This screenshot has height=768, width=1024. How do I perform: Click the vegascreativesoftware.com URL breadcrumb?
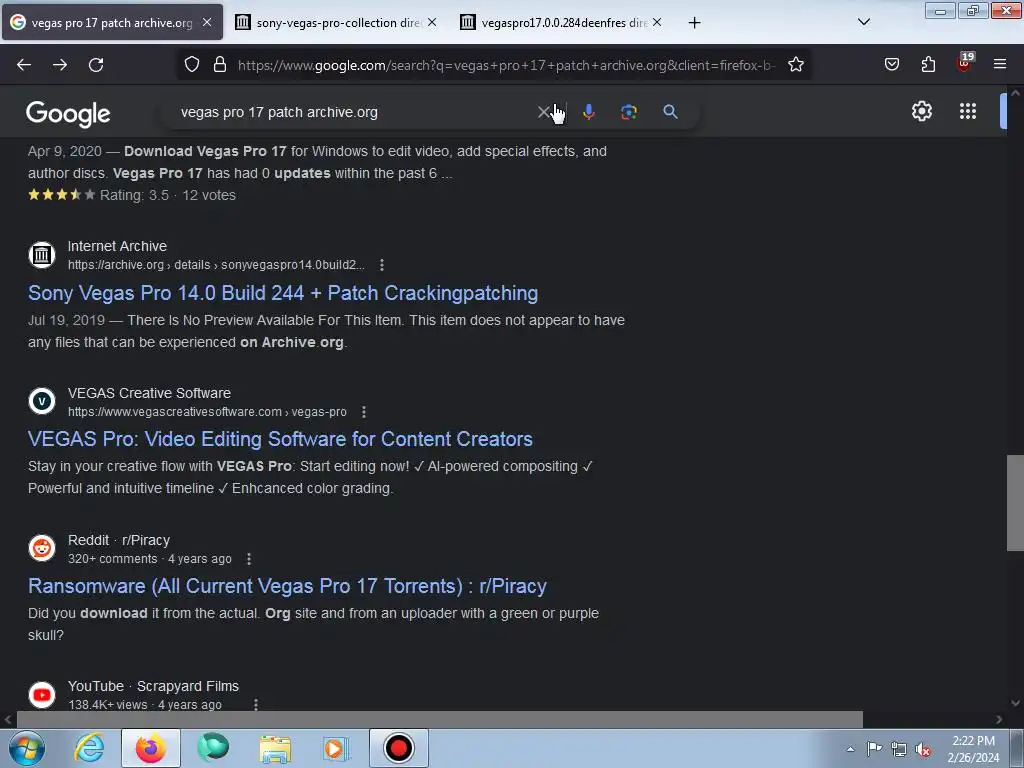pyautogui.click(x=207, y=412)
